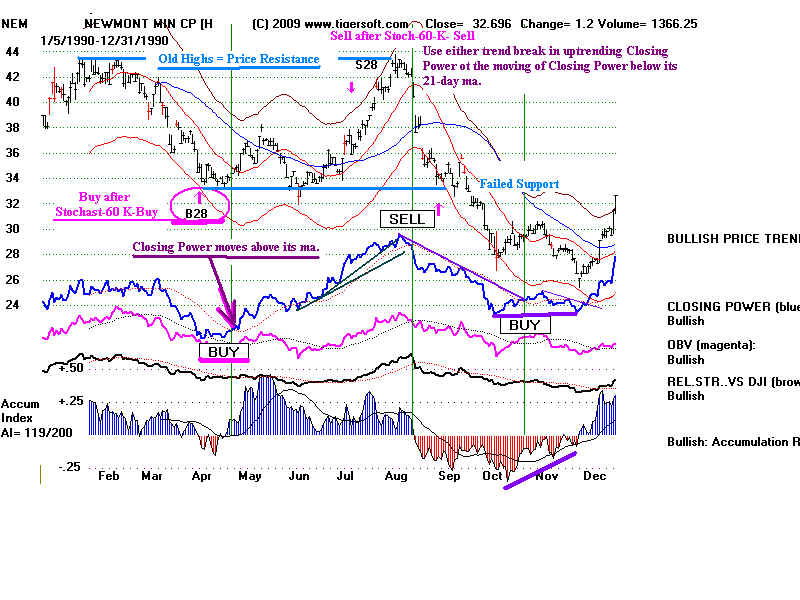800x600 pixels.
Task: Select the 'Old Highs = Price Resistance' annotation
Action: (238, 59)
